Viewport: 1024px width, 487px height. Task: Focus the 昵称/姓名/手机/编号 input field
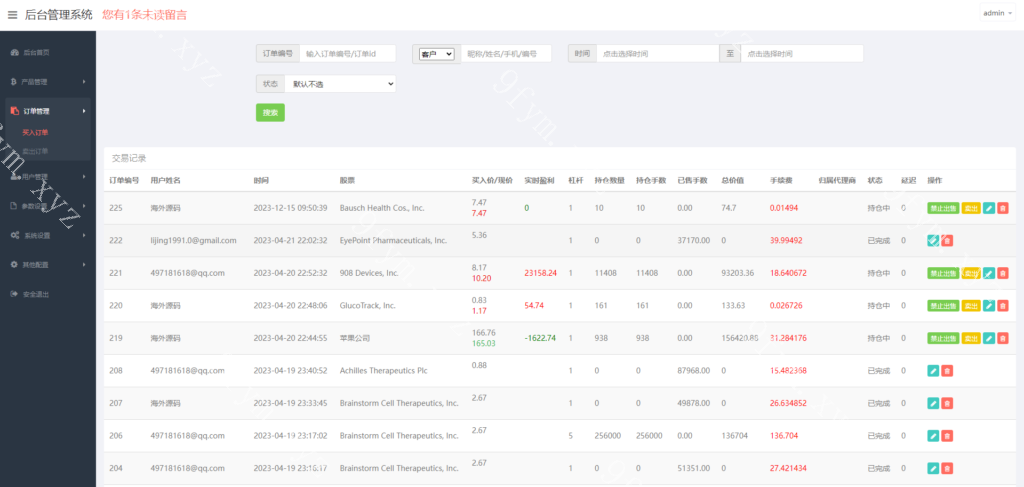506,54
